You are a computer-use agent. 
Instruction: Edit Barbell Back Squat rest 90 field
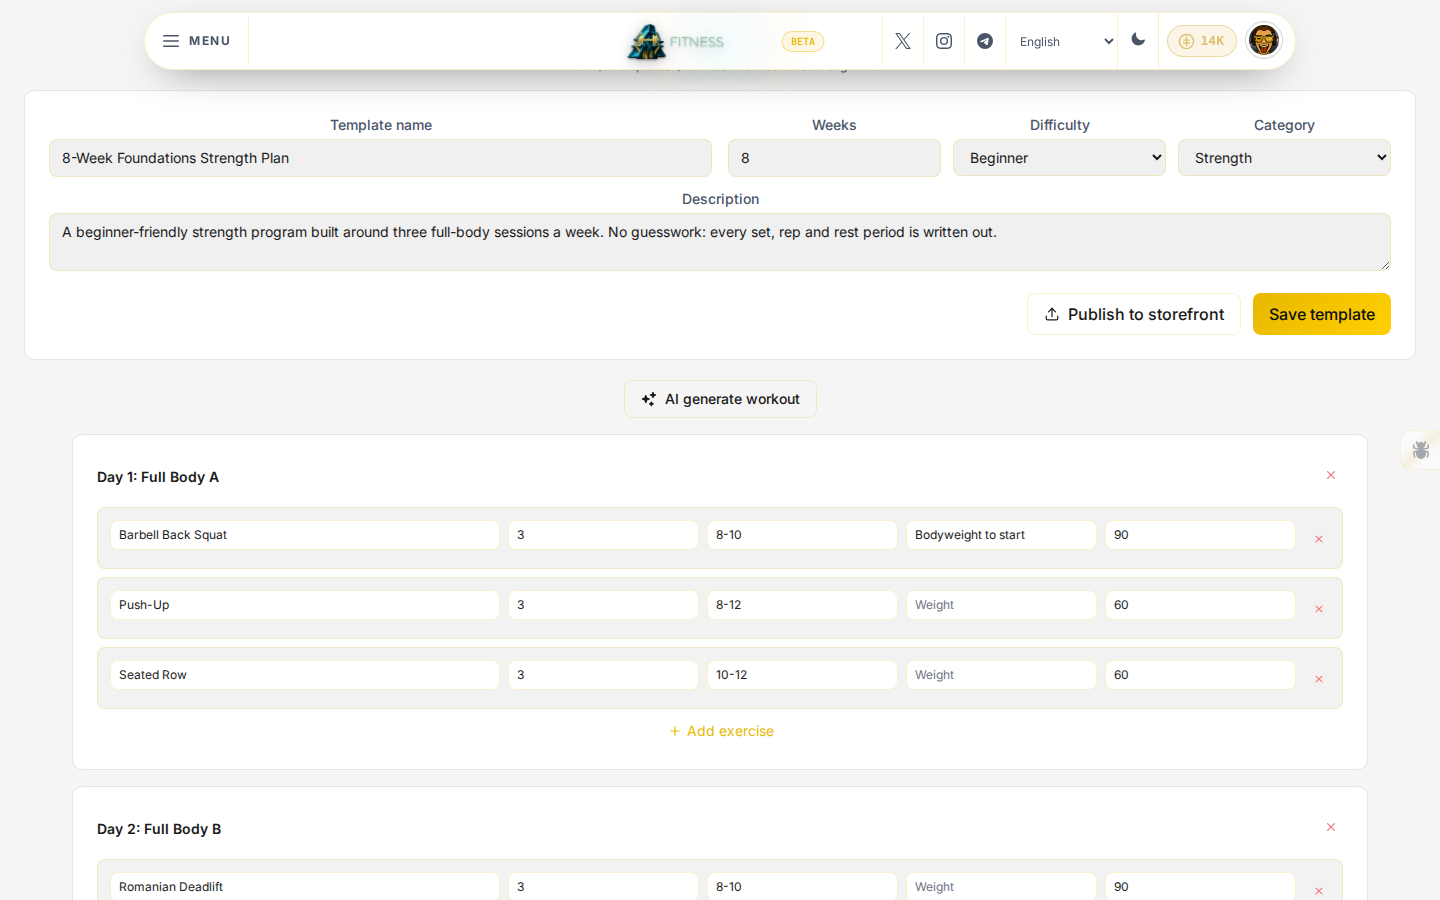[x=1200, y=535]
